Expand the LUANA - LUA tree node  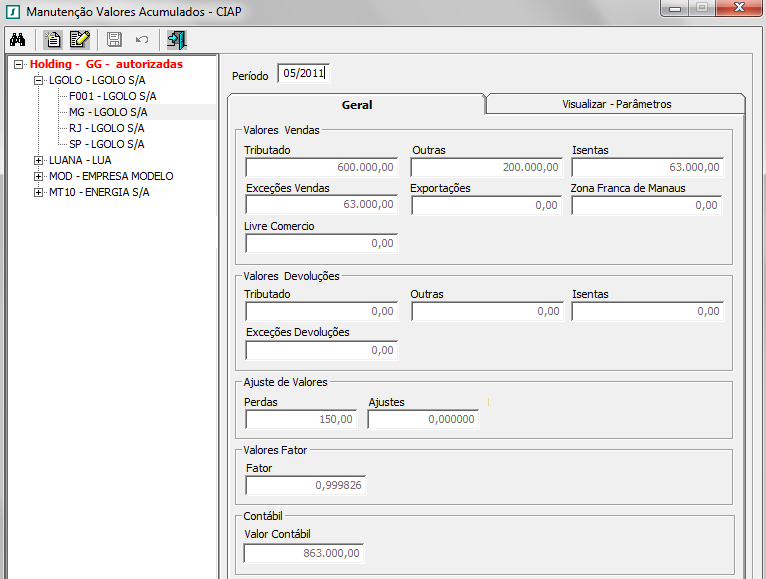tap(39, 160)
